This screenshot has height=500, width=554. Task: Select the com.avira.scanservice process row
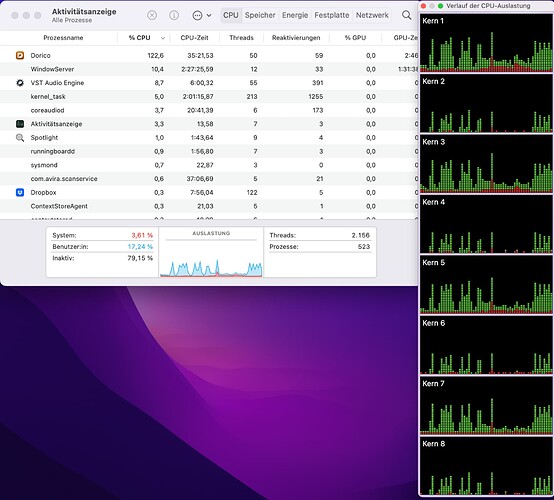(209, 179)
